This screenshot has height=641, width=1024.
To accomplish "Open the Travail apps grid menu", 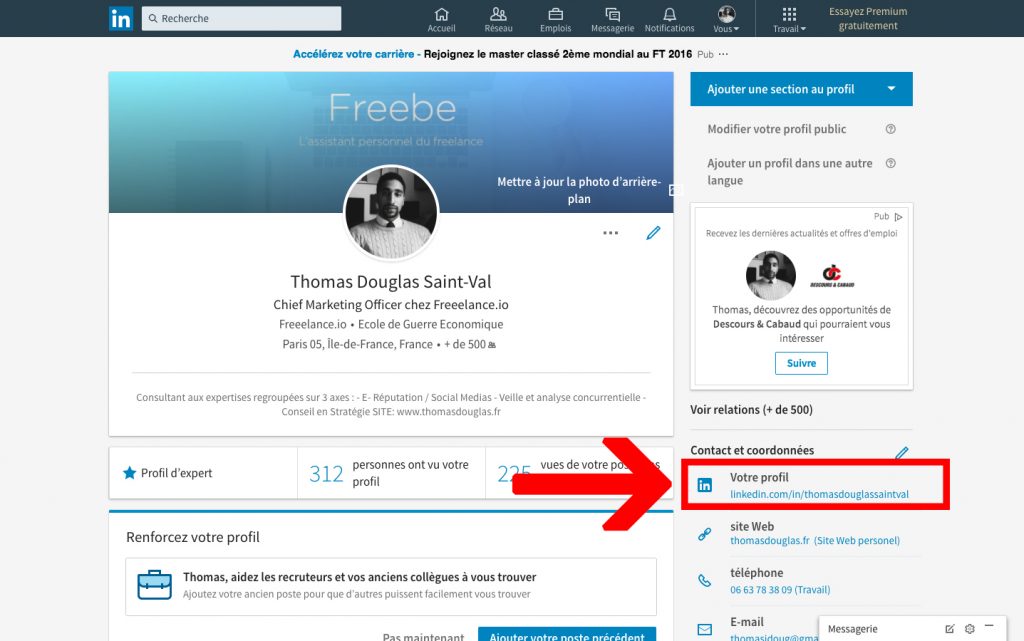I will tap(789, 20).
